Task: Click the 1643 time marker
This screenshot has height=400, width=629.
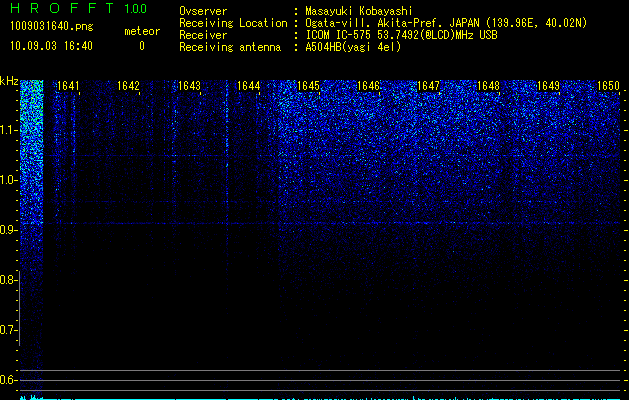Action: click(189, 85)
